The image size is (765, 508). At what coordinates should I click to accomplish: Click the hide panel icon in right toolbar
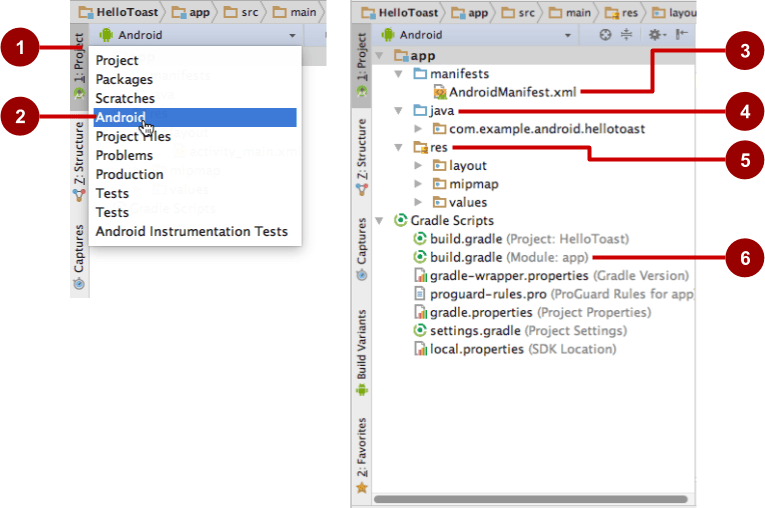coord(682,35)
